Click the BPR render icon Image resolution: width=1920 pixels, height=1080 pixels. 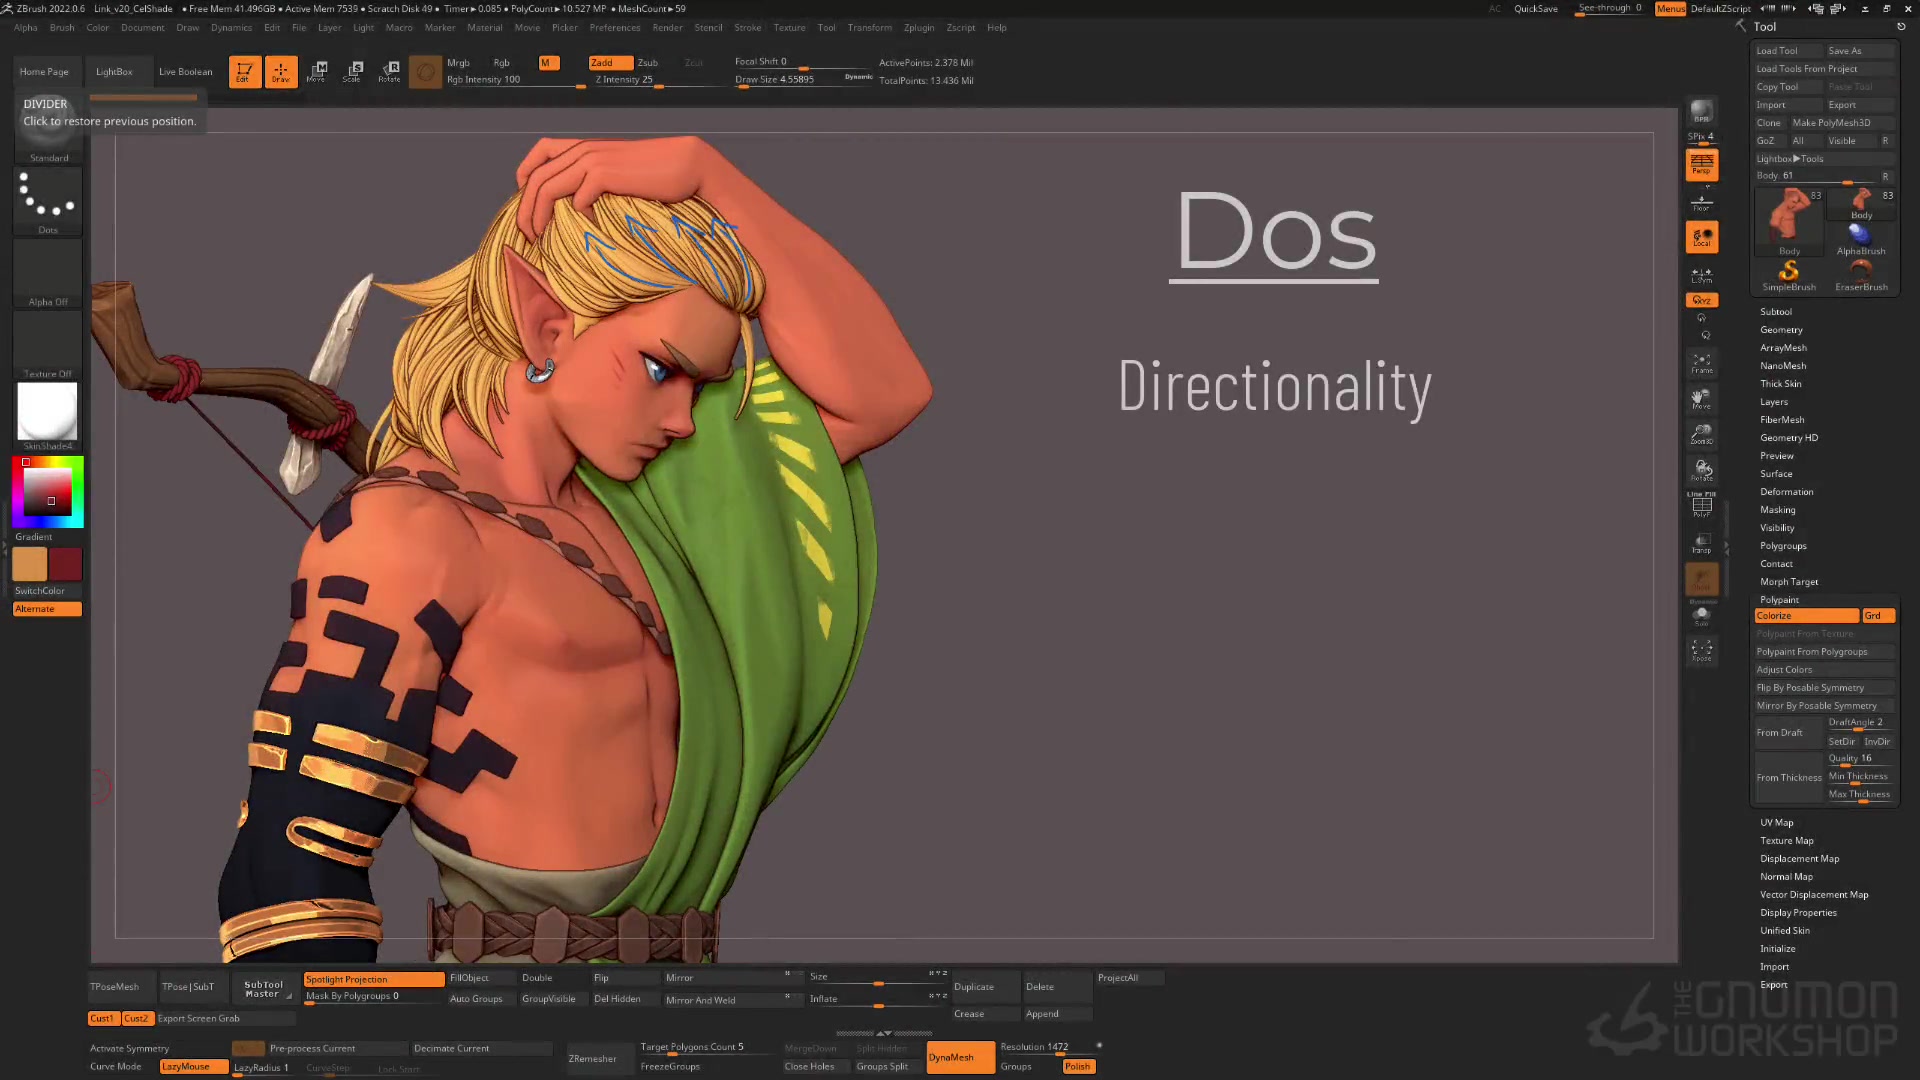(x=1701, y=112)
